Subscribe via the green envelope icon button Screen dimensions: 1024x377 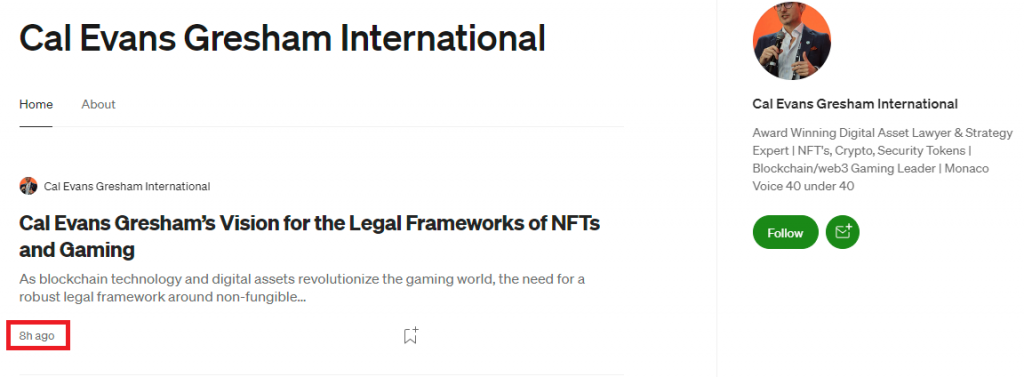(842, 233)
